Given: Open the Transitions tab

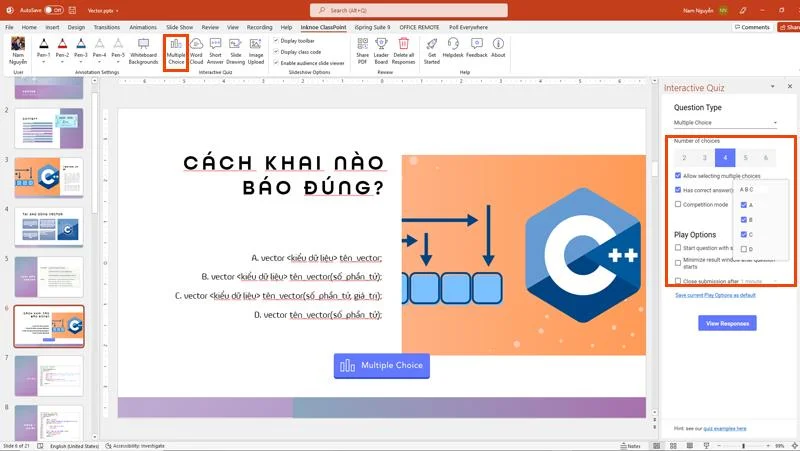Looking at the screenshot, I should coord(107,27).
